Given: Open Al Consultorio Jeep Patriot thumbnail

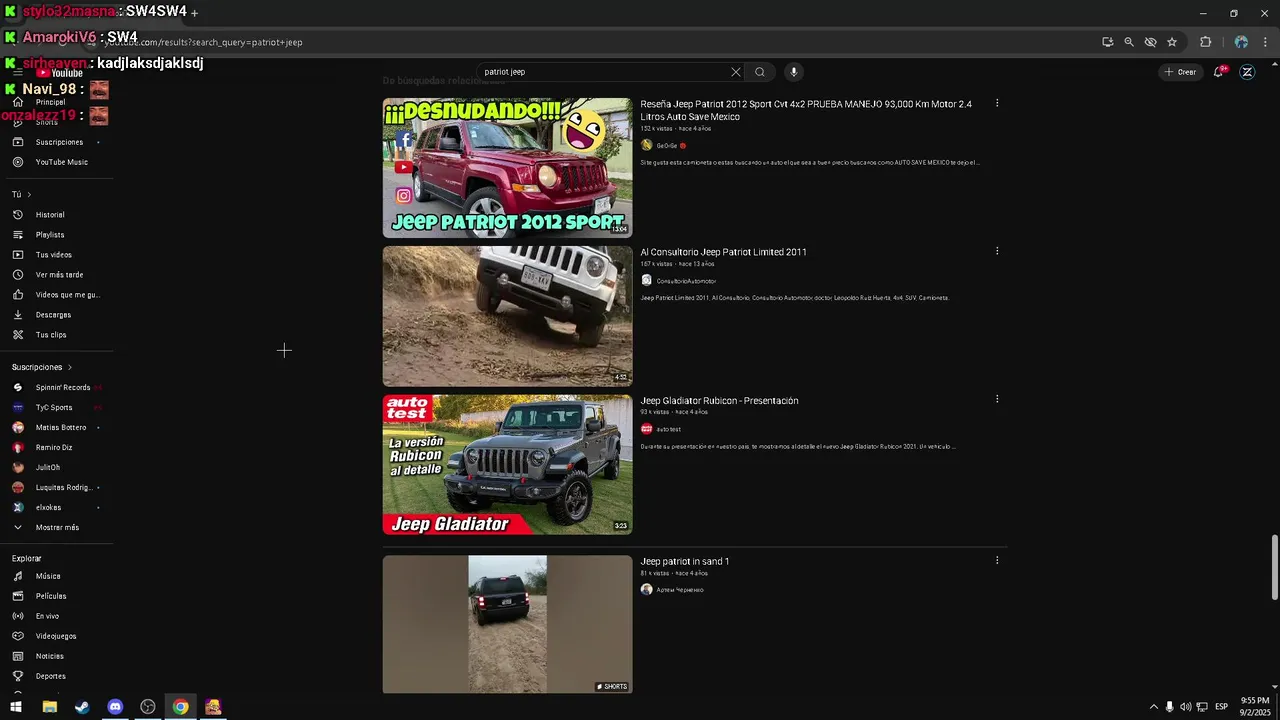Looking at the screenshot, I should pos(507,316).
